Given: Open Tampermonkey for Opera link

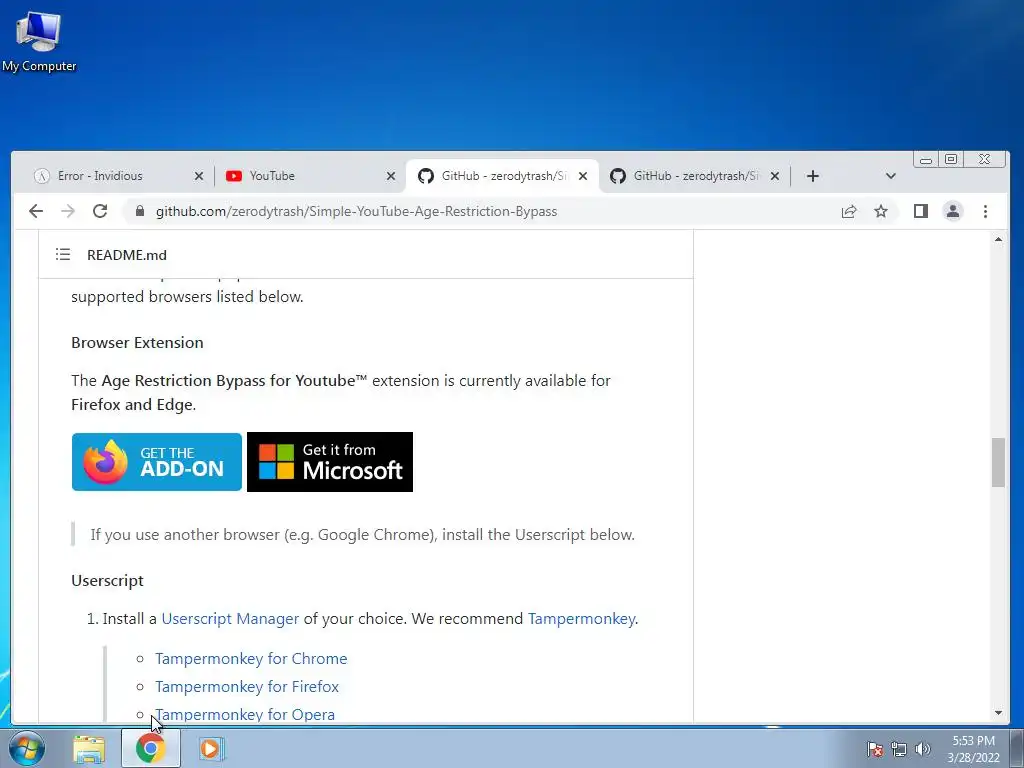Looking at the screenshot, I should click(245, 714).
